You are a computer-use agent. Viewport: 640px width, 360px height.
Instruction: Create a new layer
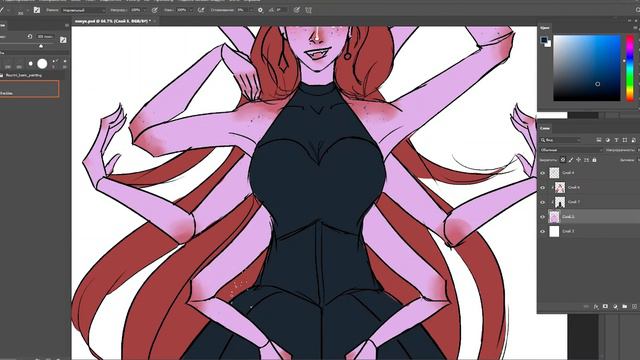(x=634, y=306)
